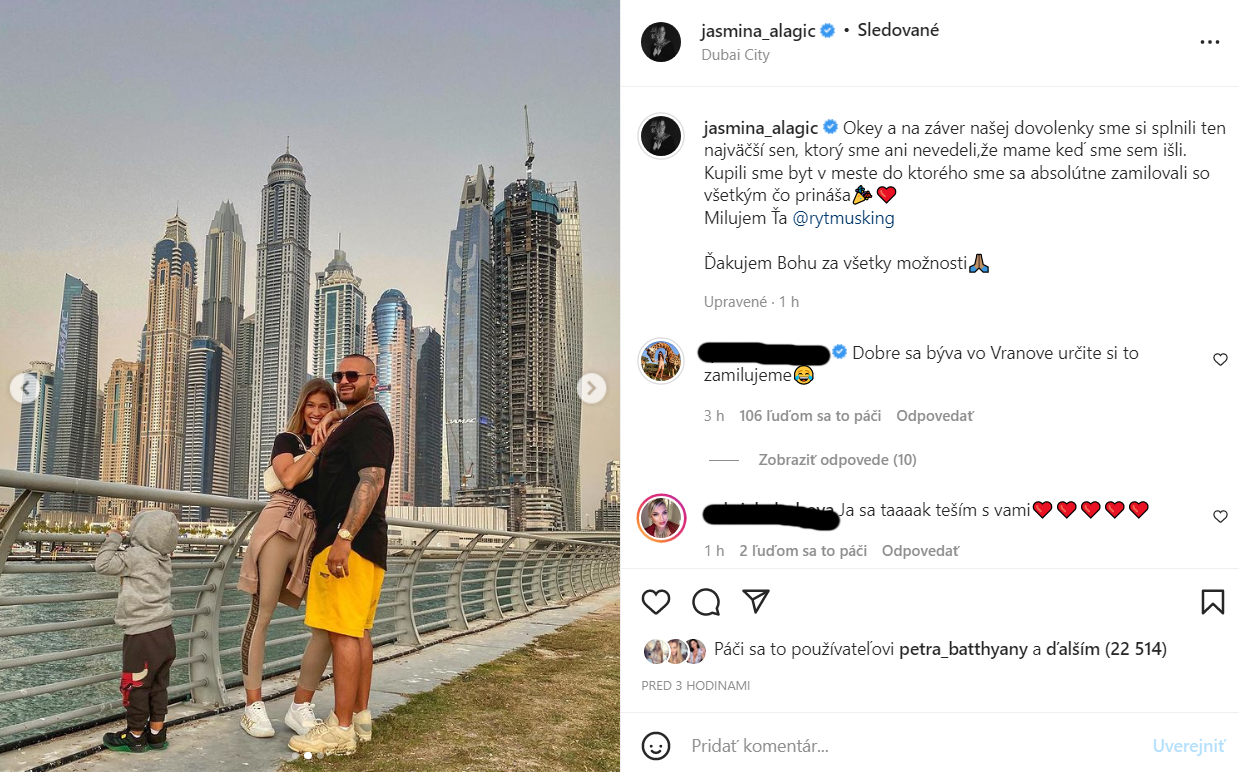This screenshot has width=1239, height=772.
Task: Like the 'teším s vami' comment heart
Action: click(1220, 517)
